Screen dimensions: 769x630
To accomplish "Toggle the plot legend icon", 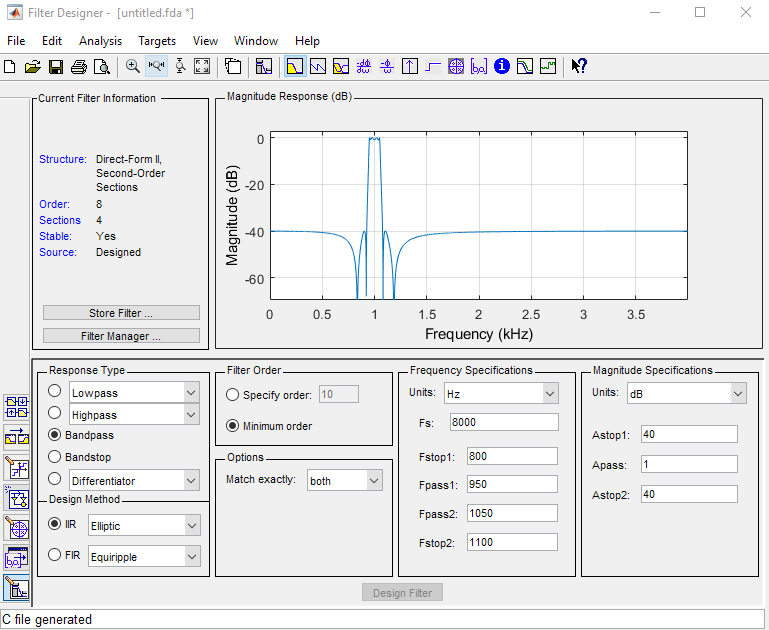I will tap(233, 66).
